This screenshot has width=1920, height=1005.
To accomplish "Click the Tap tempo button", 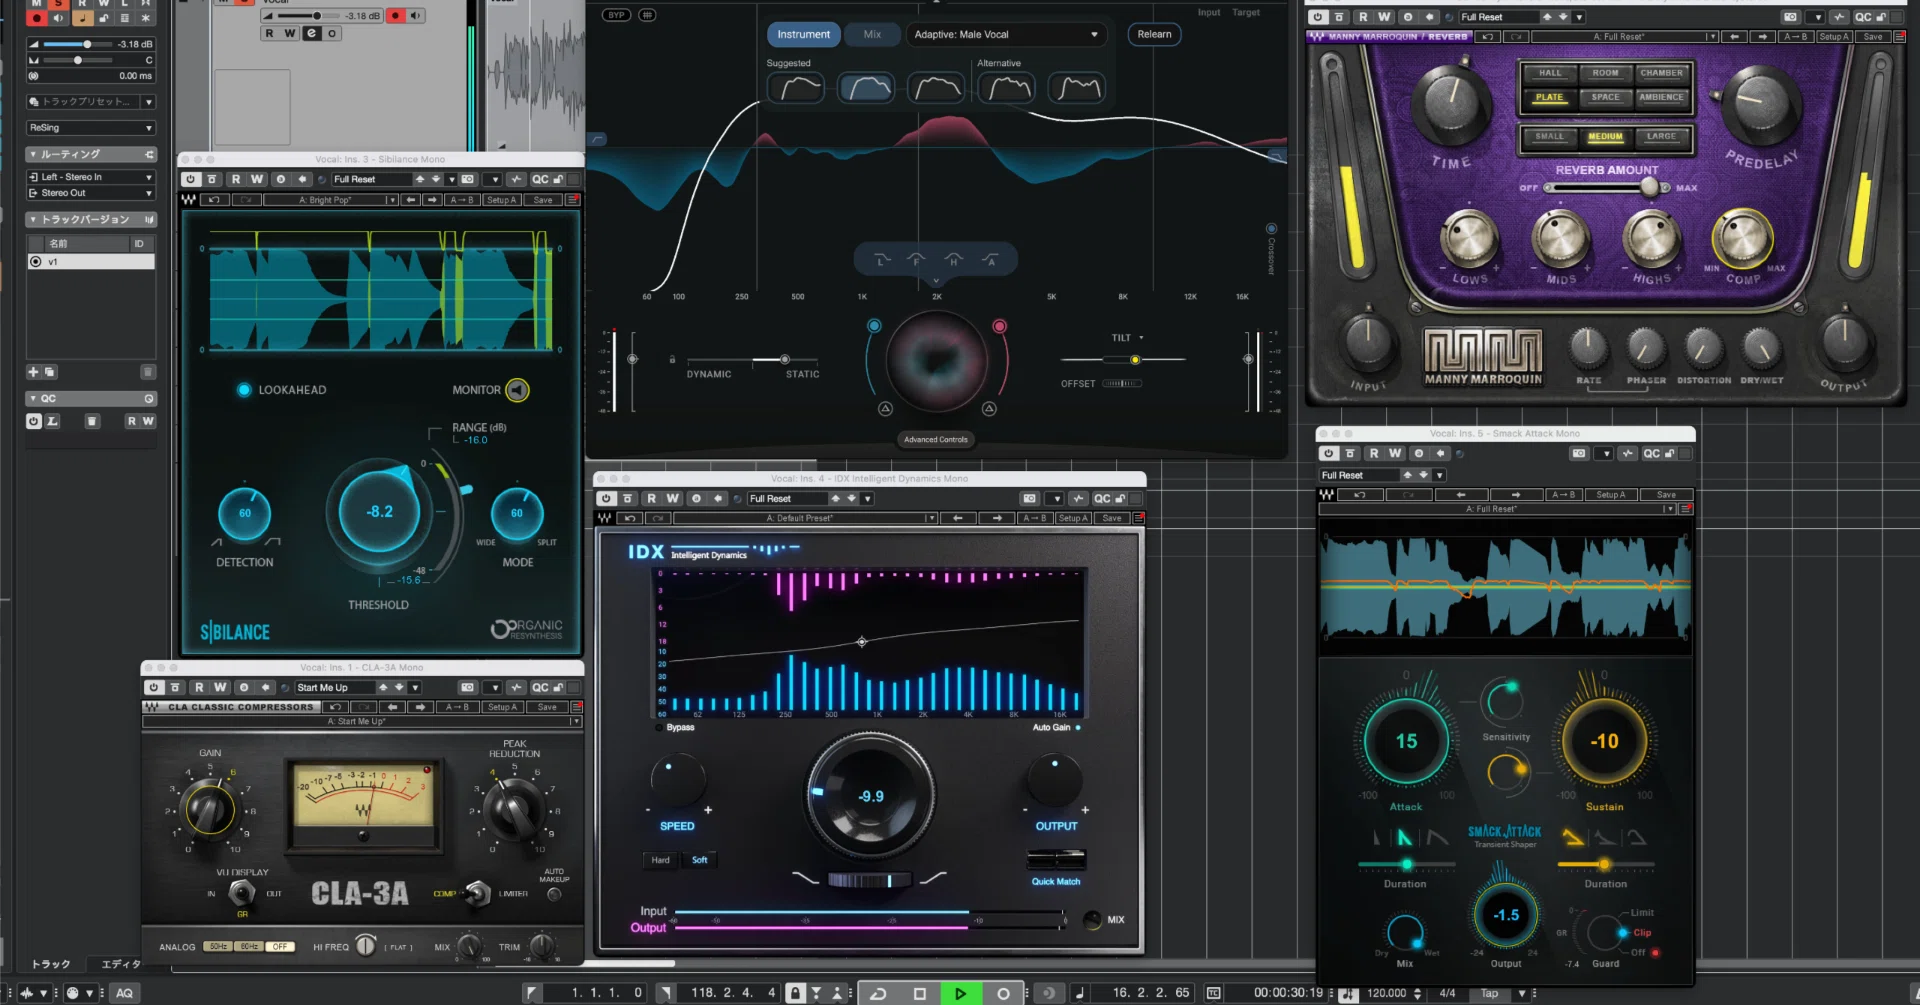I will coord(1490,993).
